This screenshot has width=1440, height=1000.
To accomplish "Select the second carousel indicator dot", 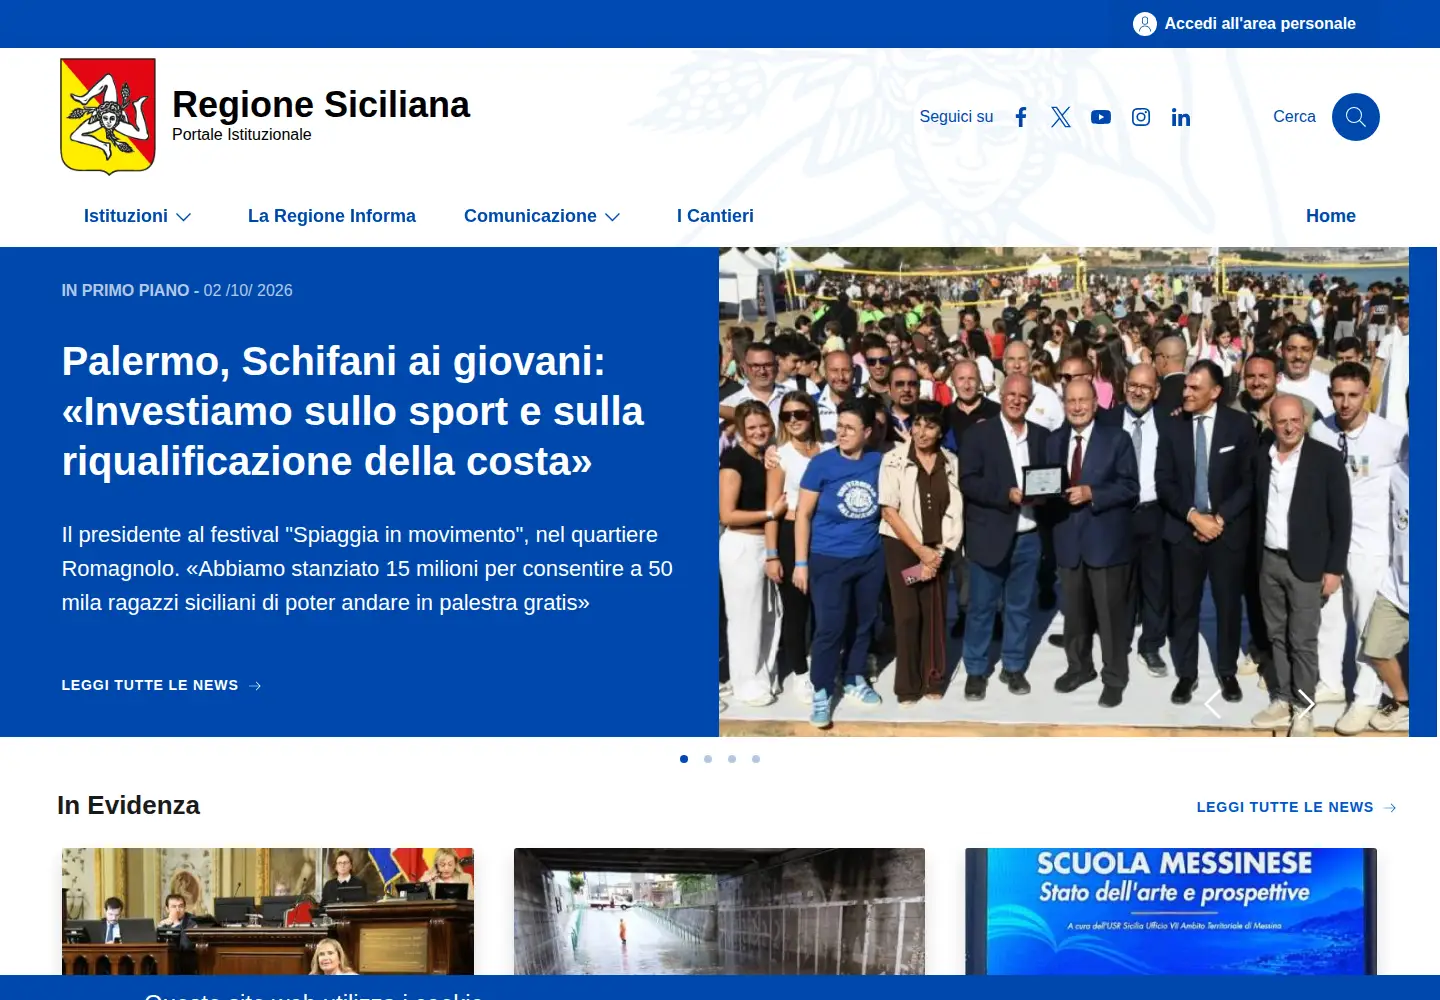I will [x=708, y=759].
